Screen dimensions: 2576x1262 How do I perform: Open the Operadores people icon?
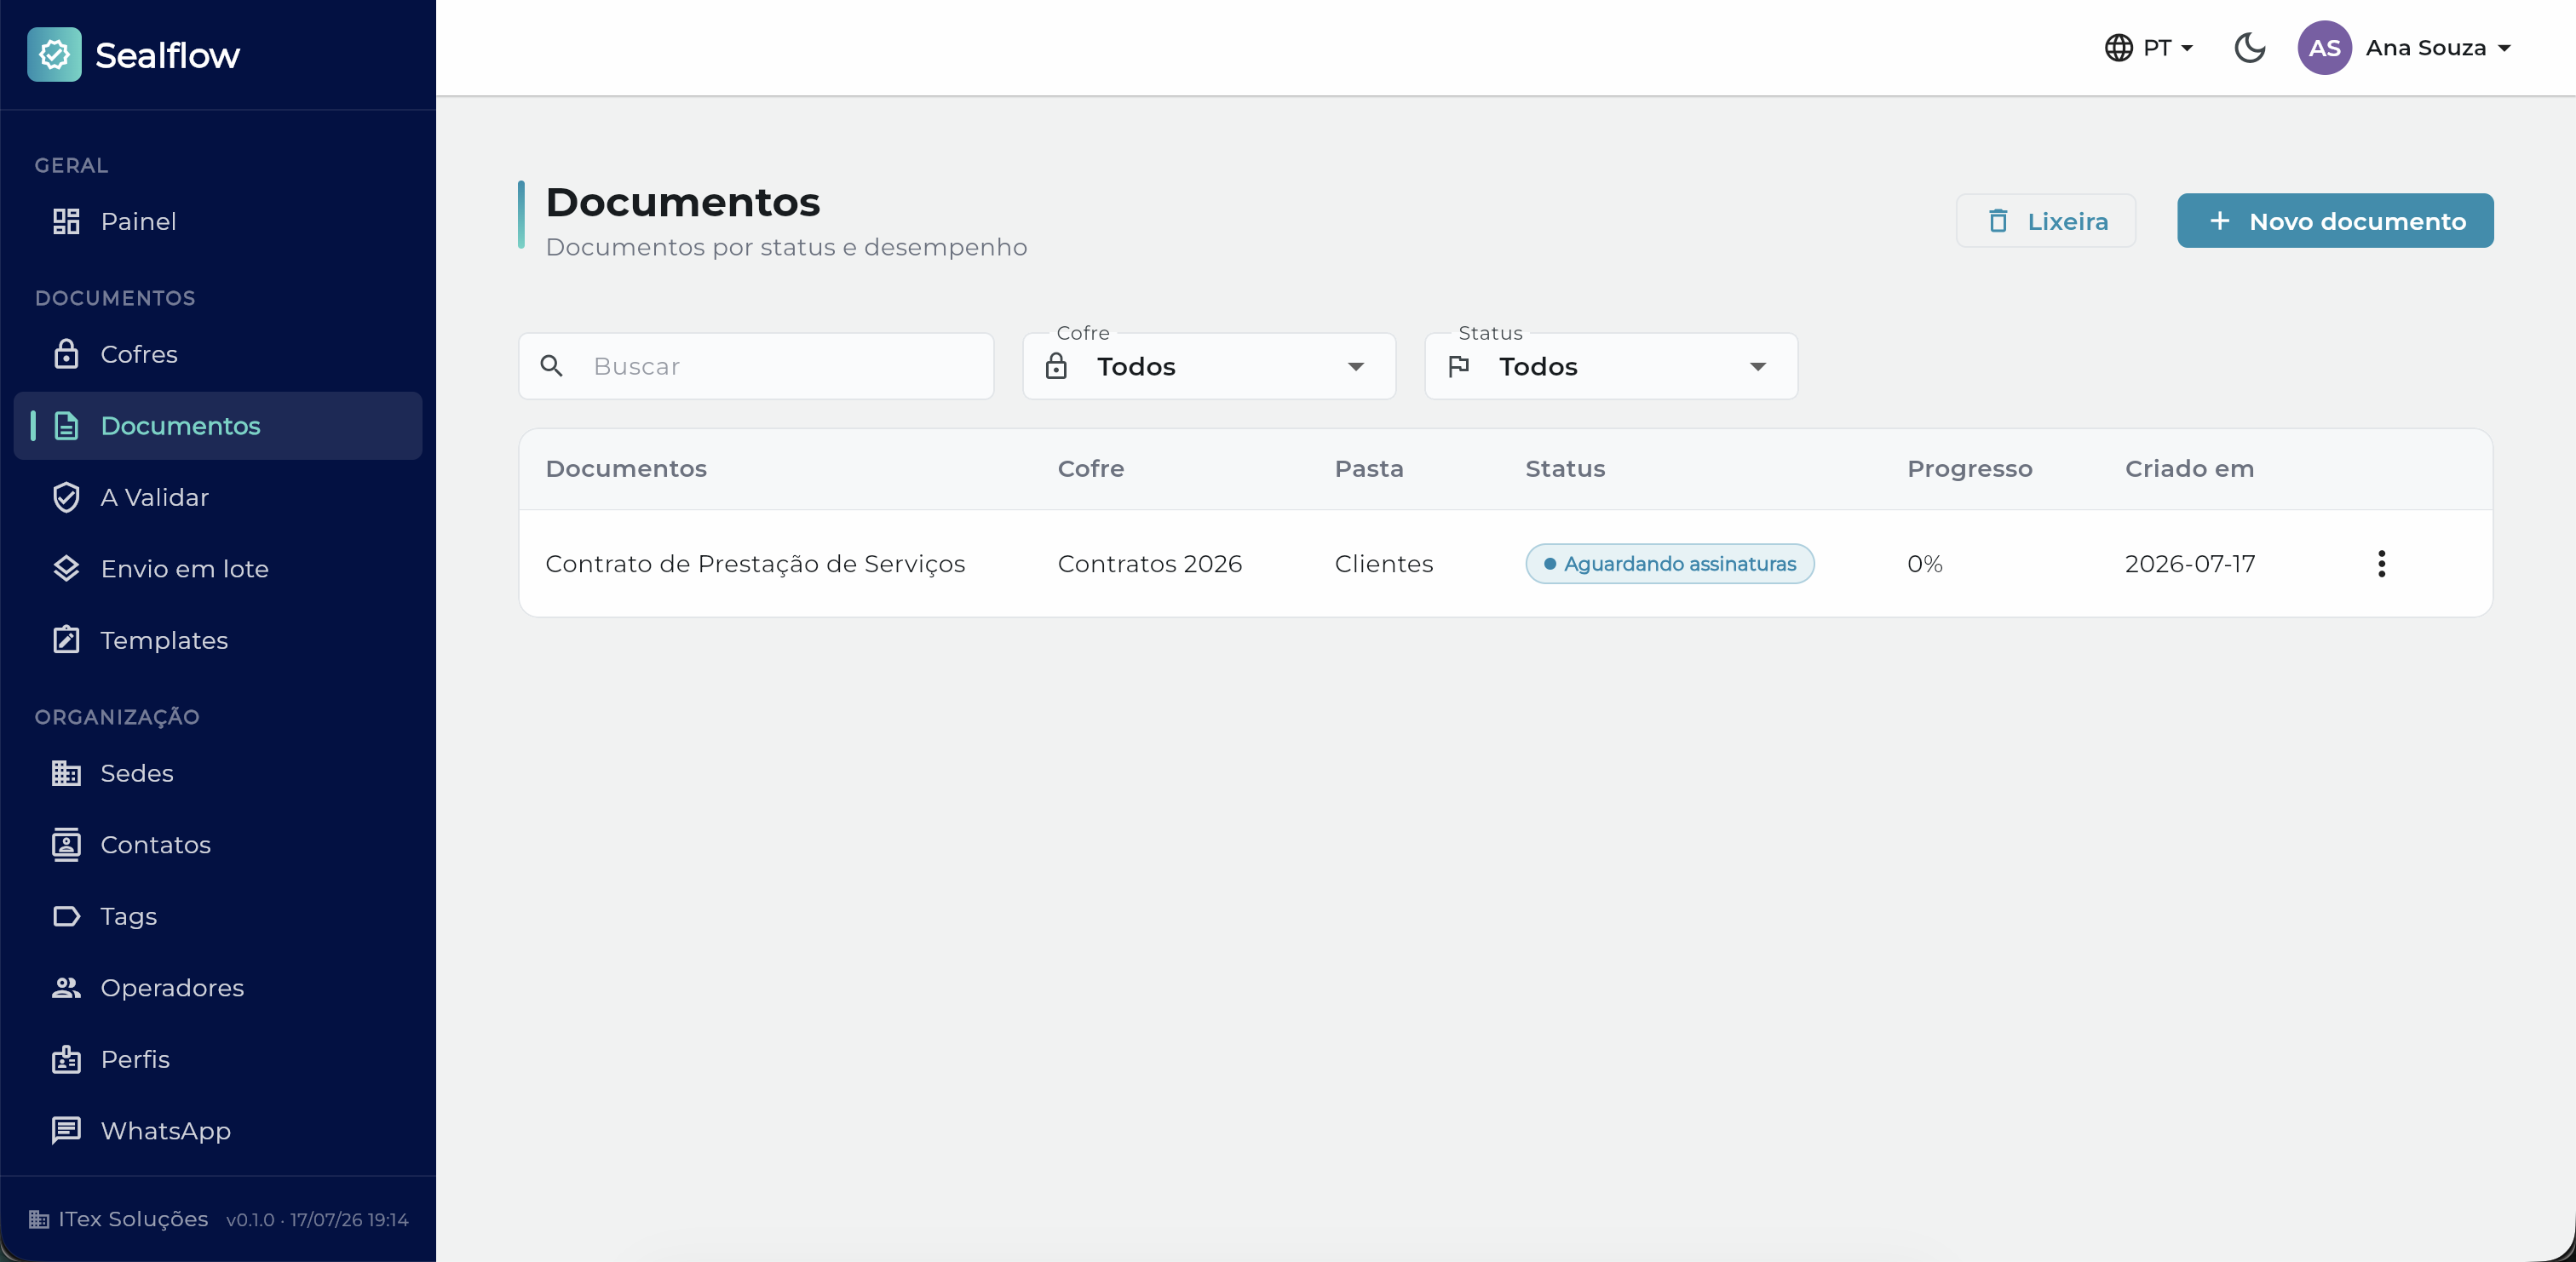[x=66, y=987]
